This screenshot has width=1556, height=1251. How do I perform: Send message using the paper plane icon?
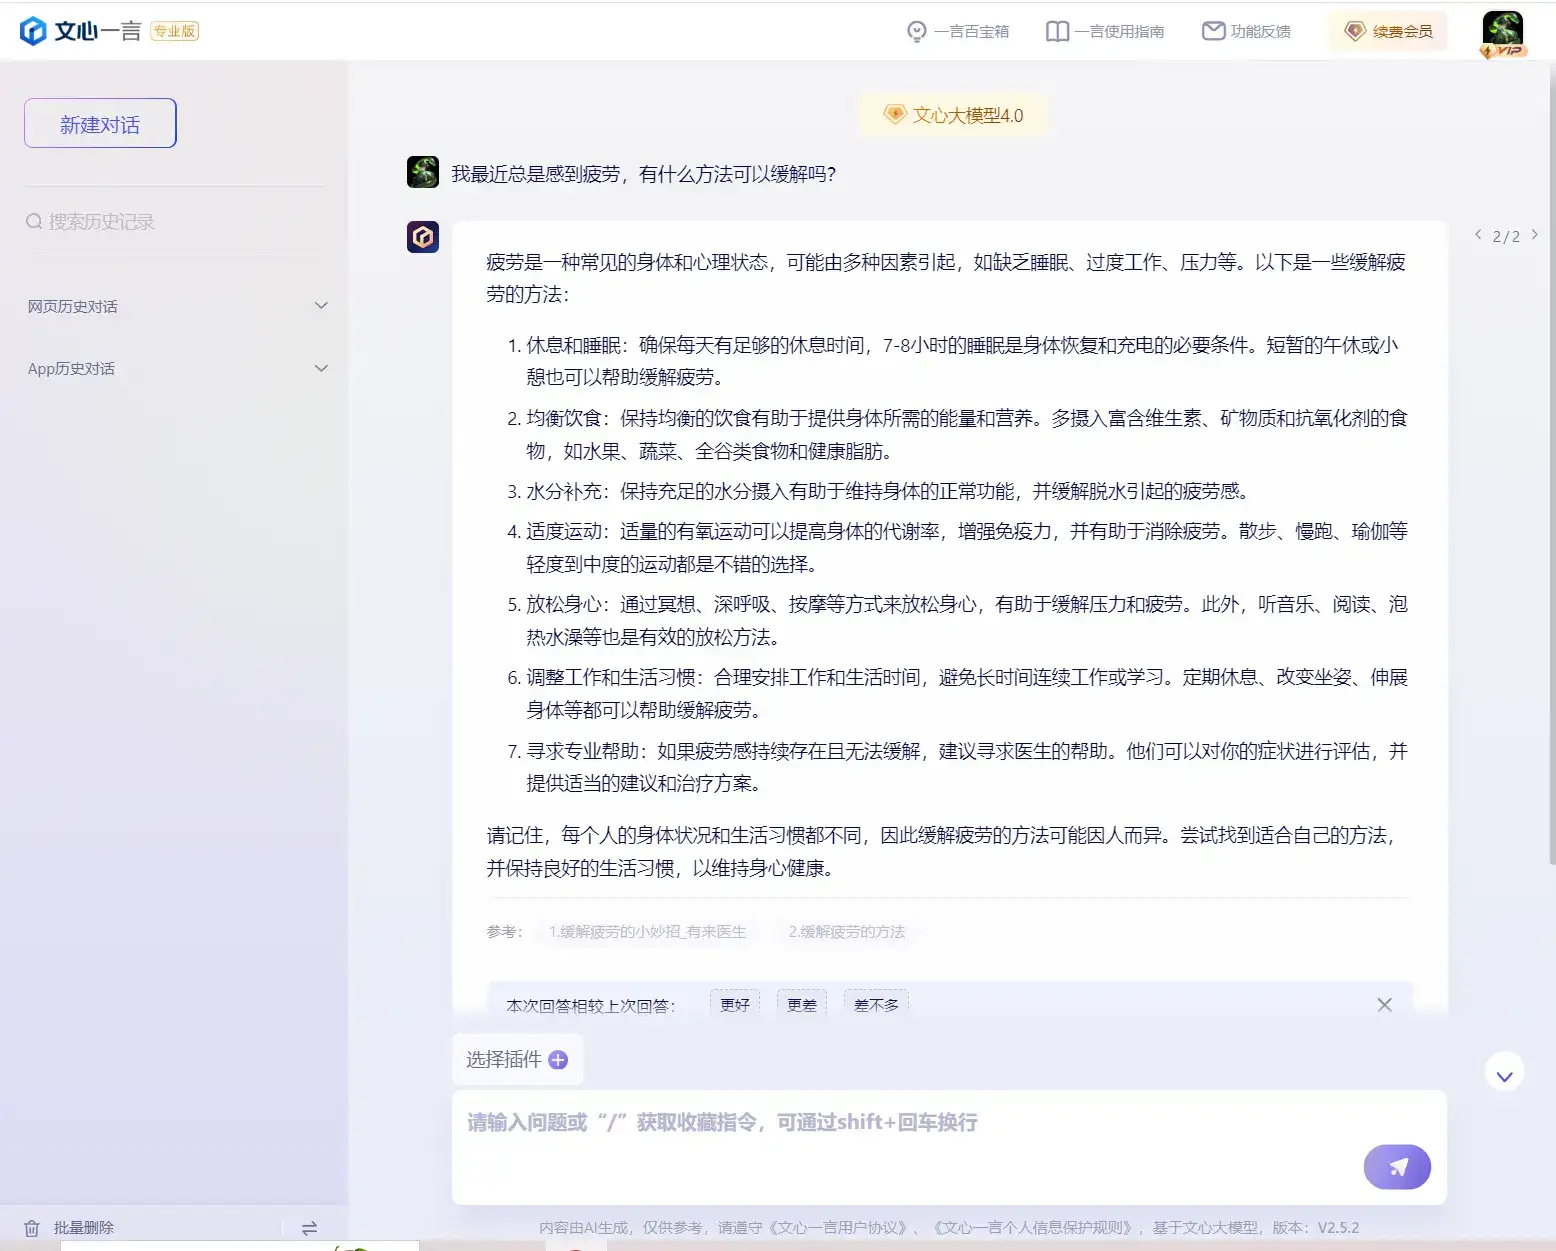coord(1397,1166)
